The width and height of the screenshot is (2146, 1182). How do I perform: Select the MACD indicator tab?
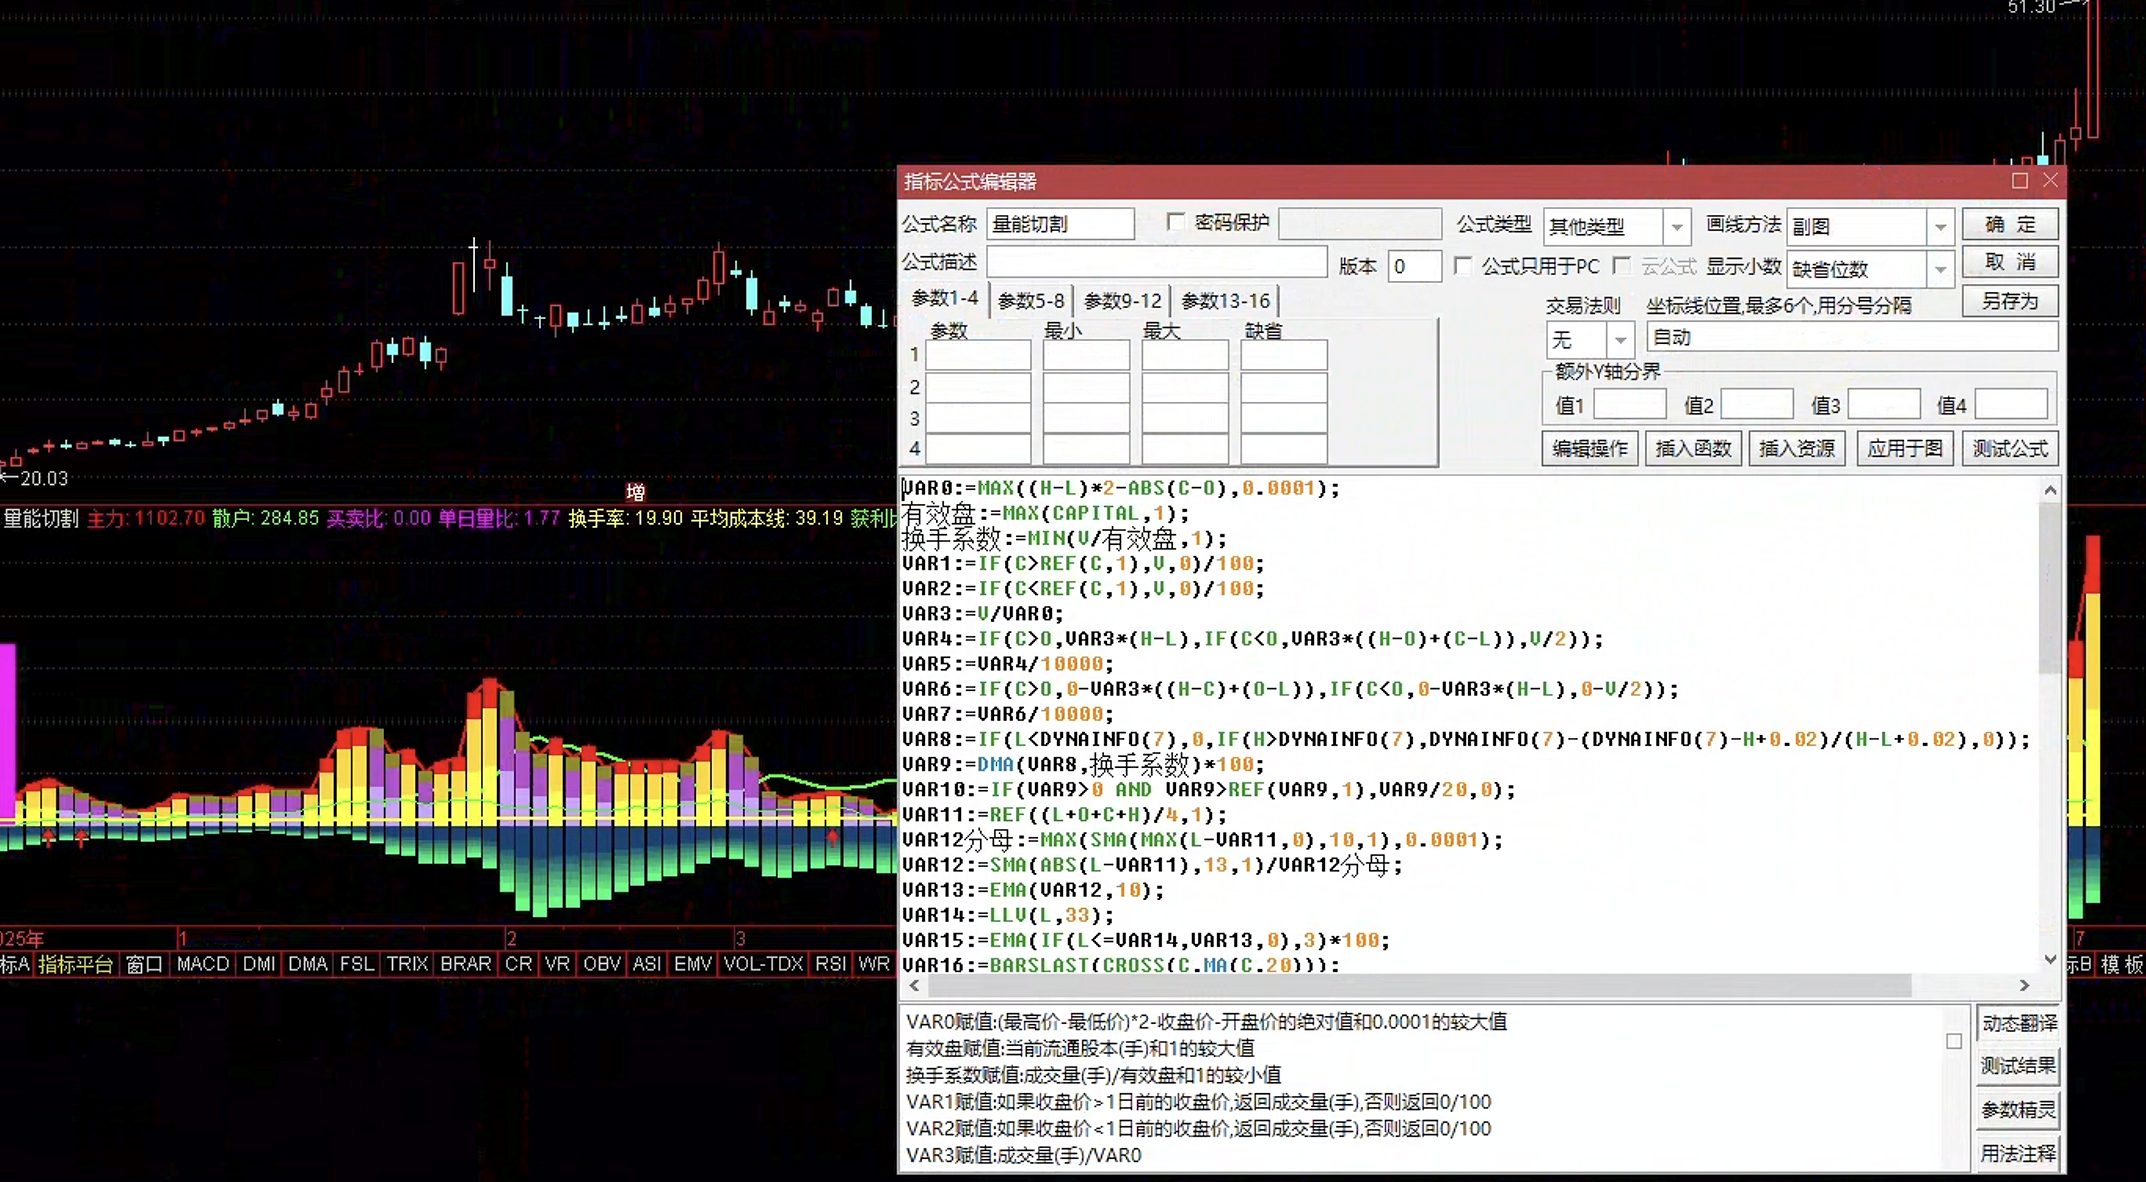point(203,964)
